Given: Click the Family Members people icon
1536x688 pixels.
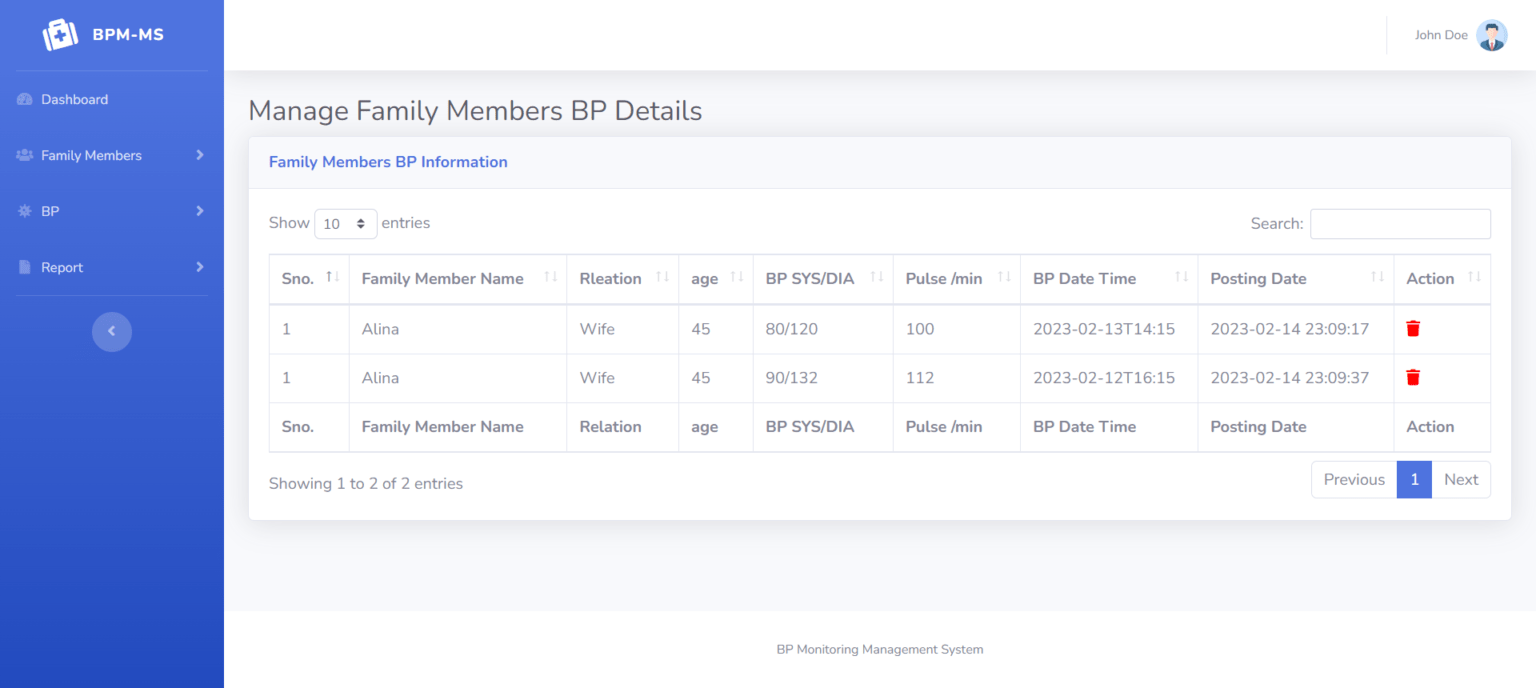Looking at the screenshot, I should [22, 155].
